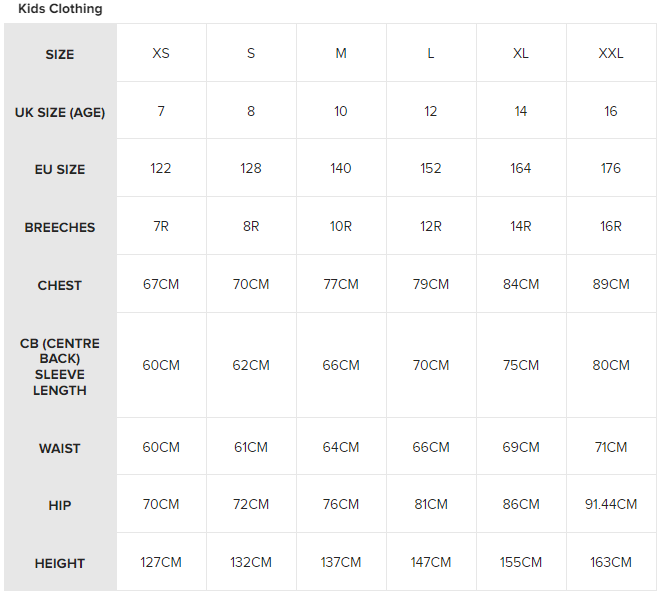Click the Kids Clothing heading
This screenshot has width=666, height=616.
click(x=60, y=9)
